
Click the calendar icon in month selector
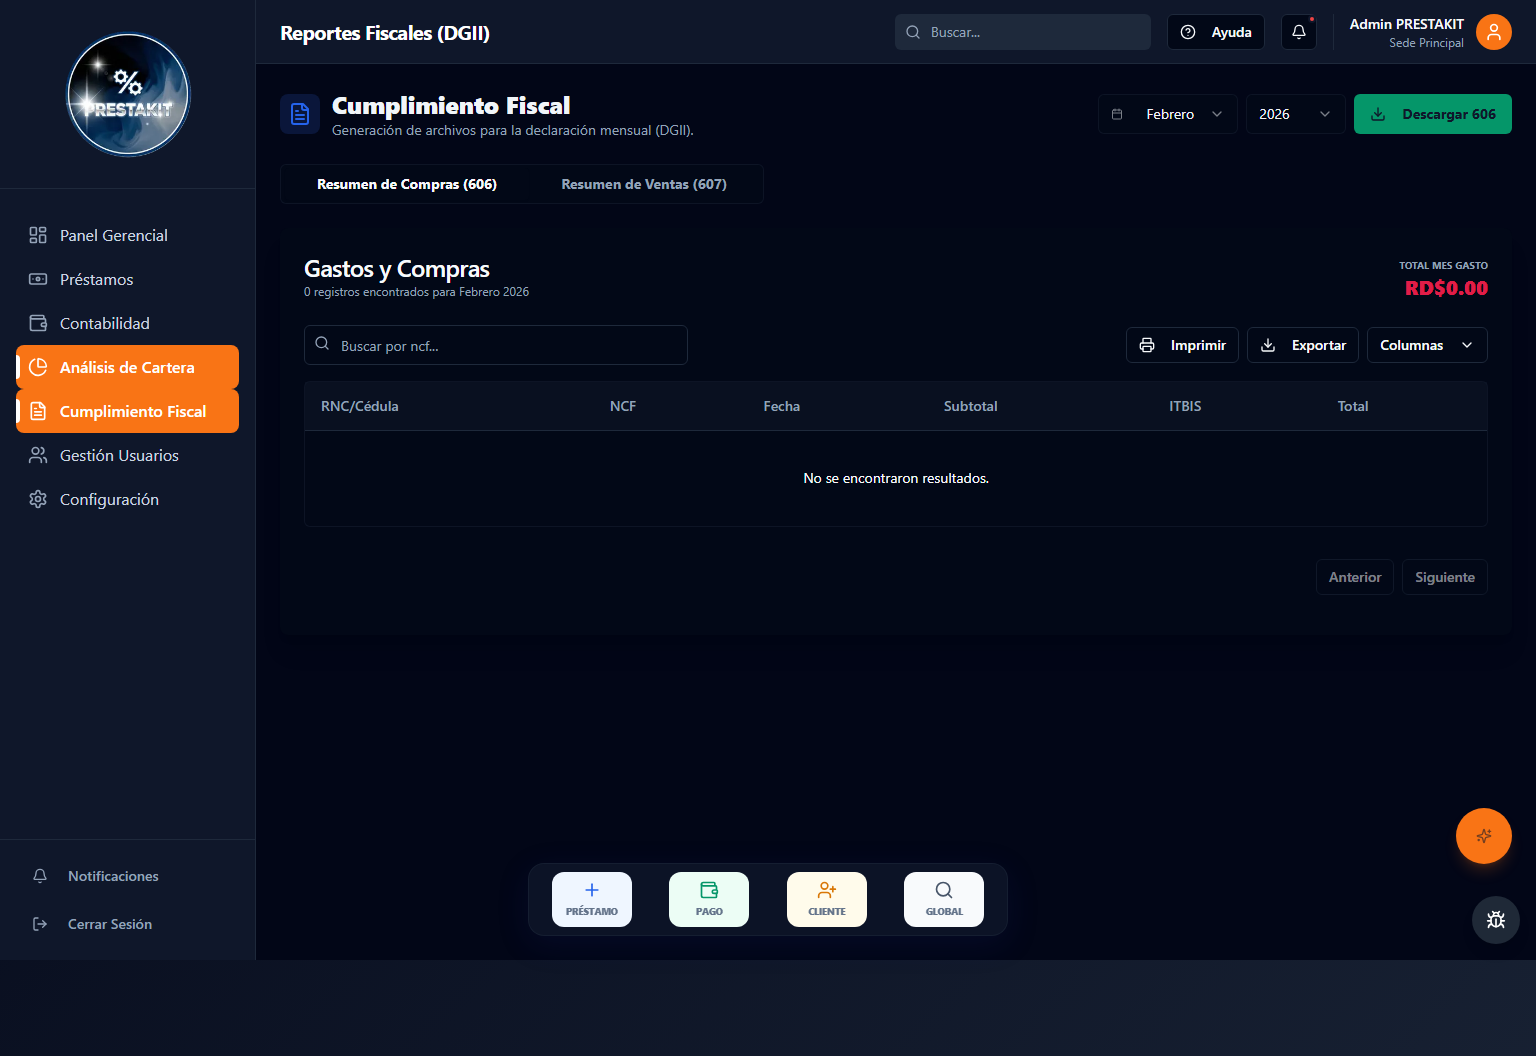(x=1117, y=114)
